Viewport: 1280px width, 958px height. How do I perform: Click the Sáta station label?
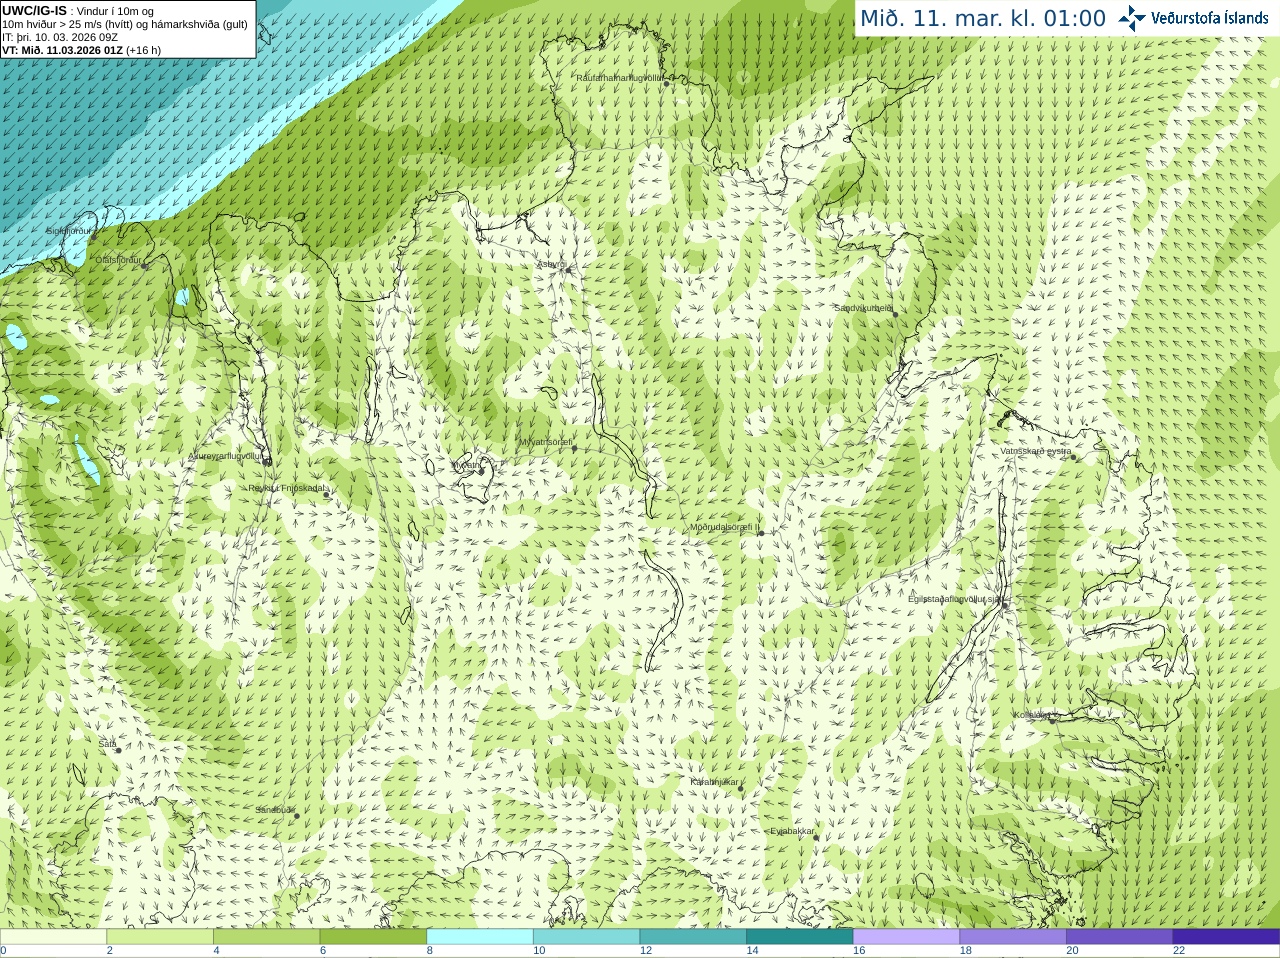107,744
